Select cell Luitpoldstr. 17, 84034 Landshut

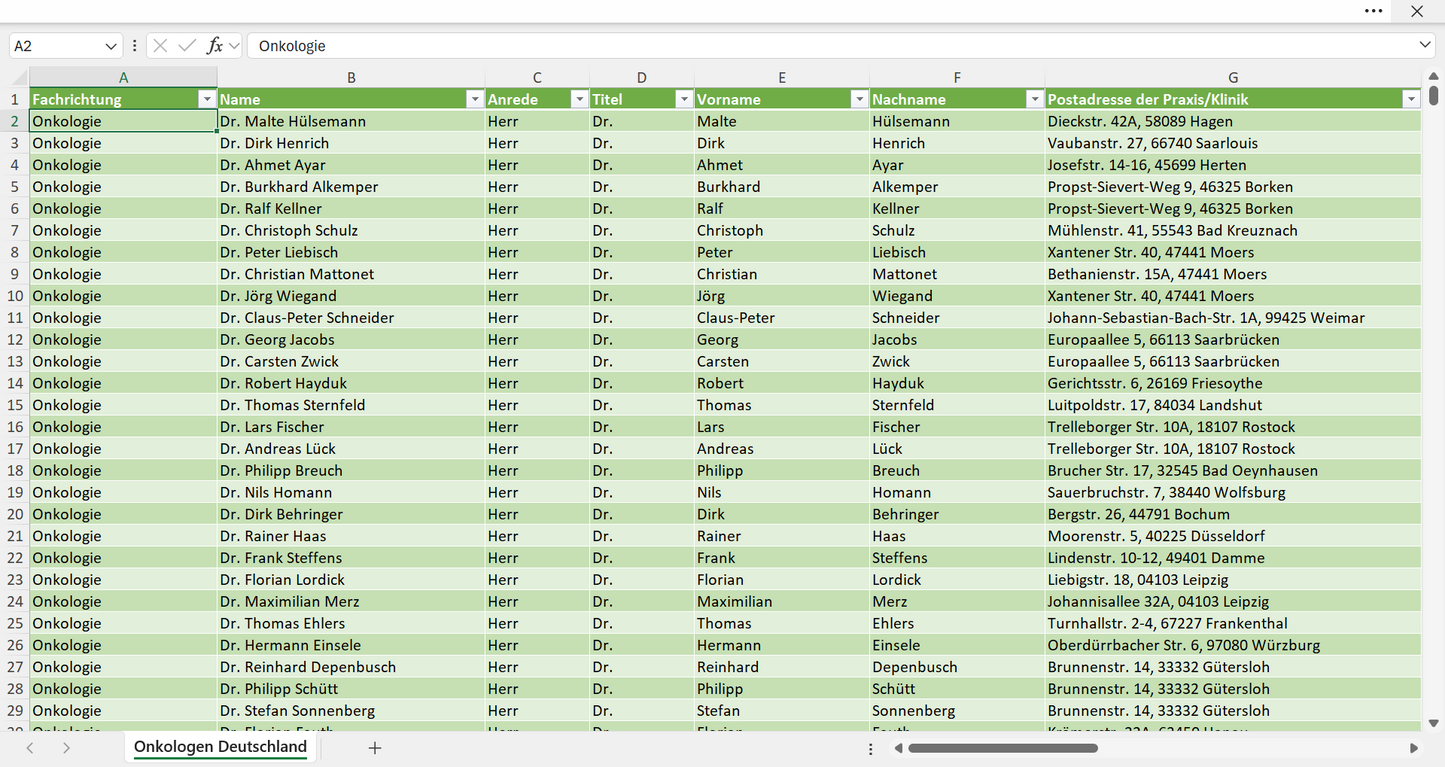point(1233,405)
